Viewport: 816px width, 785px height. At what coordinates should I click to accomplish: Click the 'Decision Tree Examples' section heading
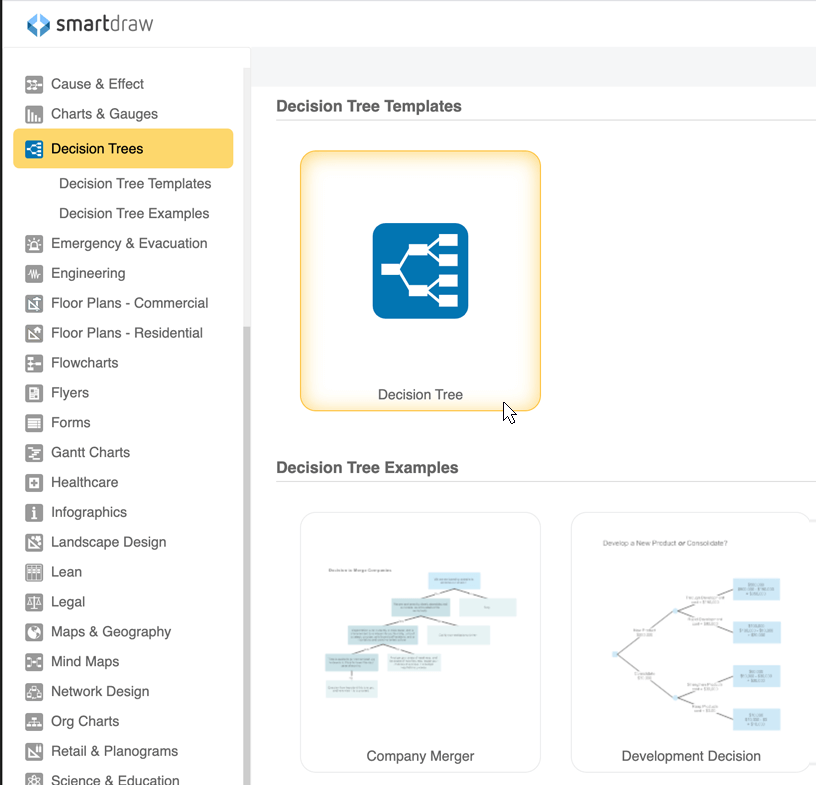367,467
